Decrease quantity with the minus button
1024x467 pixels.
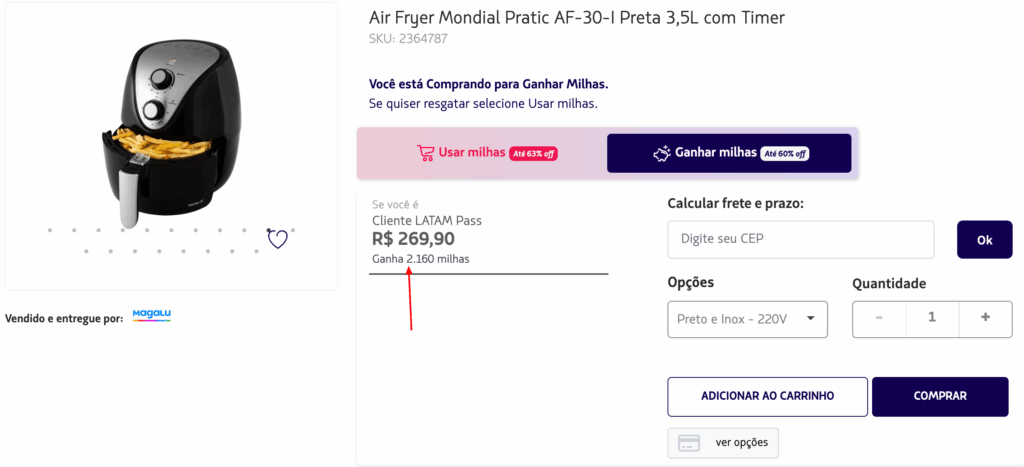[879, 318]
